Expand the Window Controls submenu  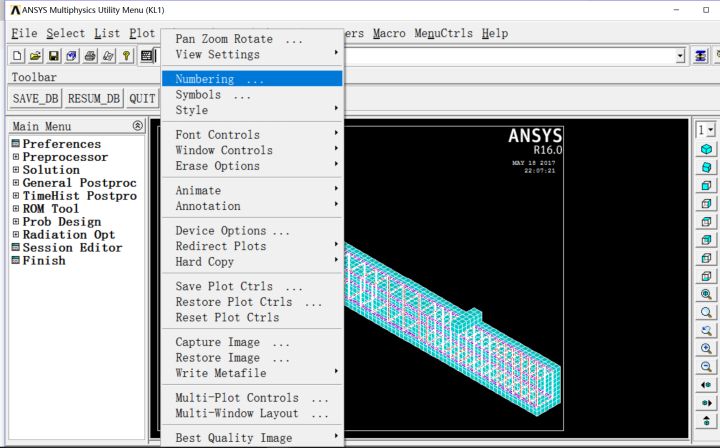pos(252,150)
